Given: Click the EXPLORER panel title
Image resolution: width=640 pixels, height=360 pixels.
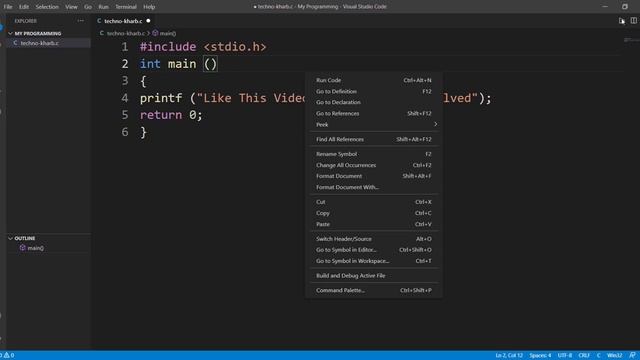Looking at the screenshot, I should tap(25, 21).
